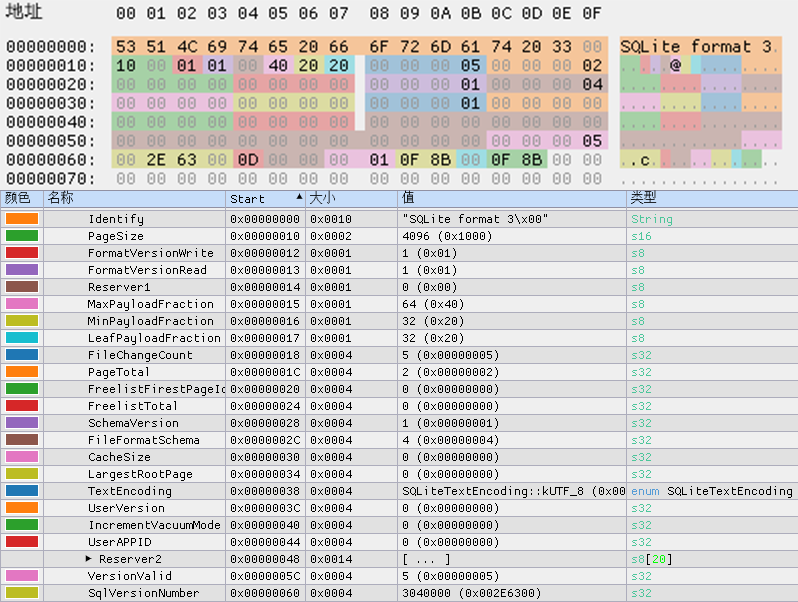798x602 pixels.
Task: Click the green color swatch for PageSize
Action: [21, 236]
